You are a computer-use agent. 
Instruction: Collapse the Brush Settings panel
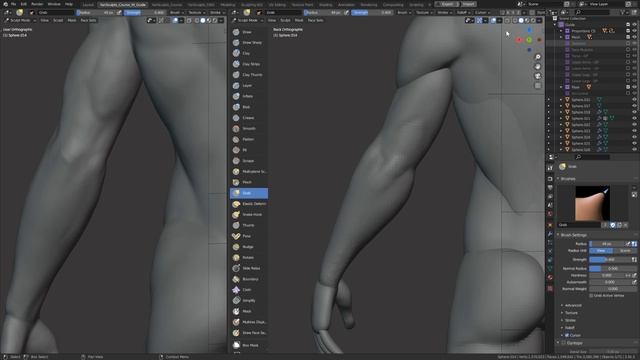click(x=573, y=235)
